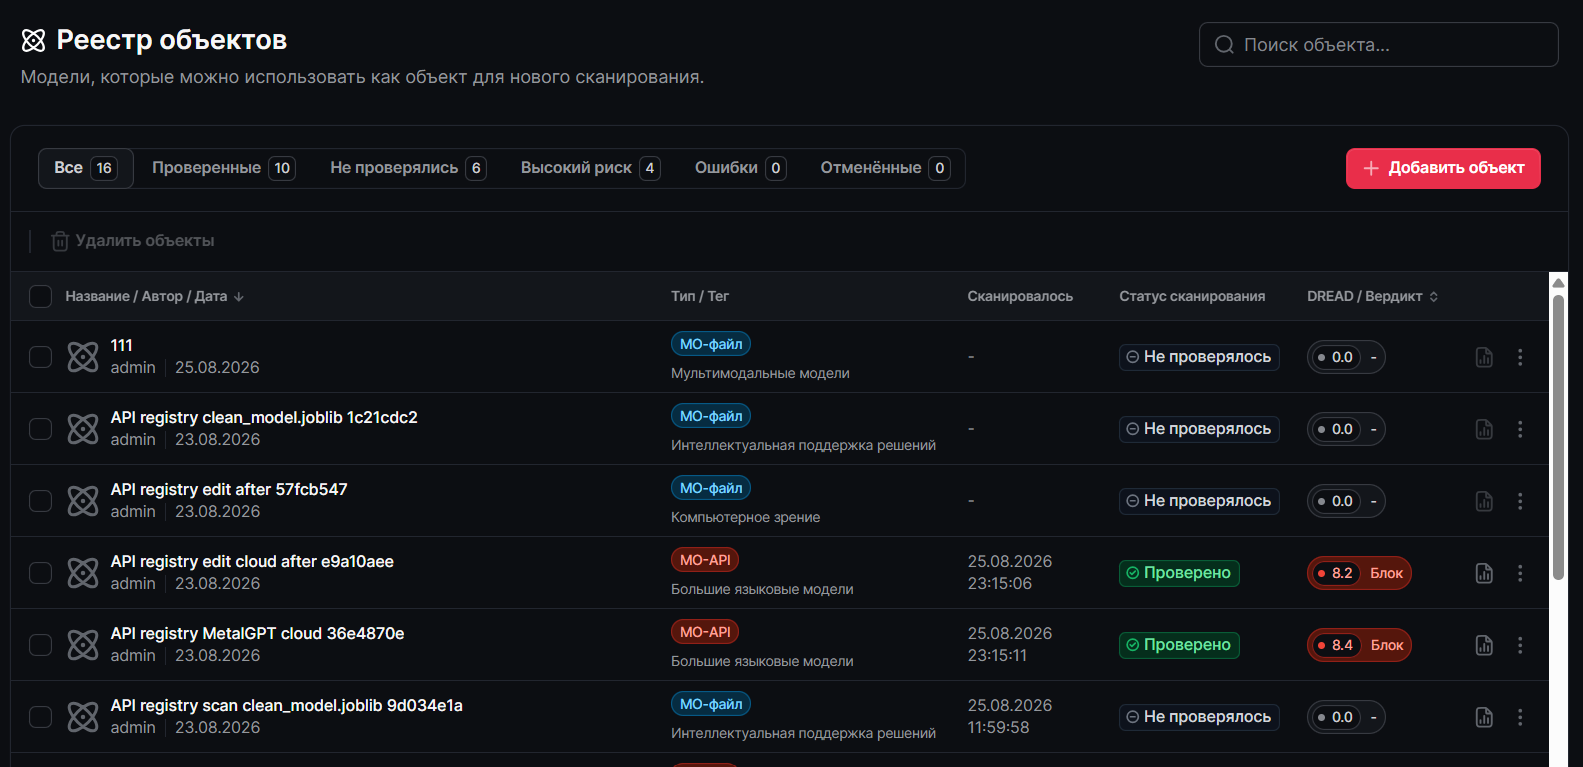Click the magnifier icon in search field
The image size is (1583, 767).
pos(1224,45)
